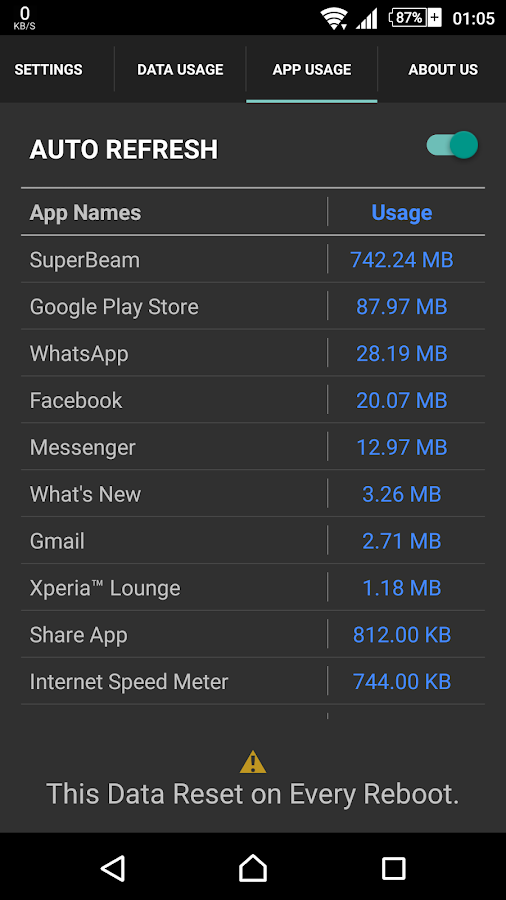Select the Google Play Store row
Screen dimensions: 506x900
pos(253,307)
